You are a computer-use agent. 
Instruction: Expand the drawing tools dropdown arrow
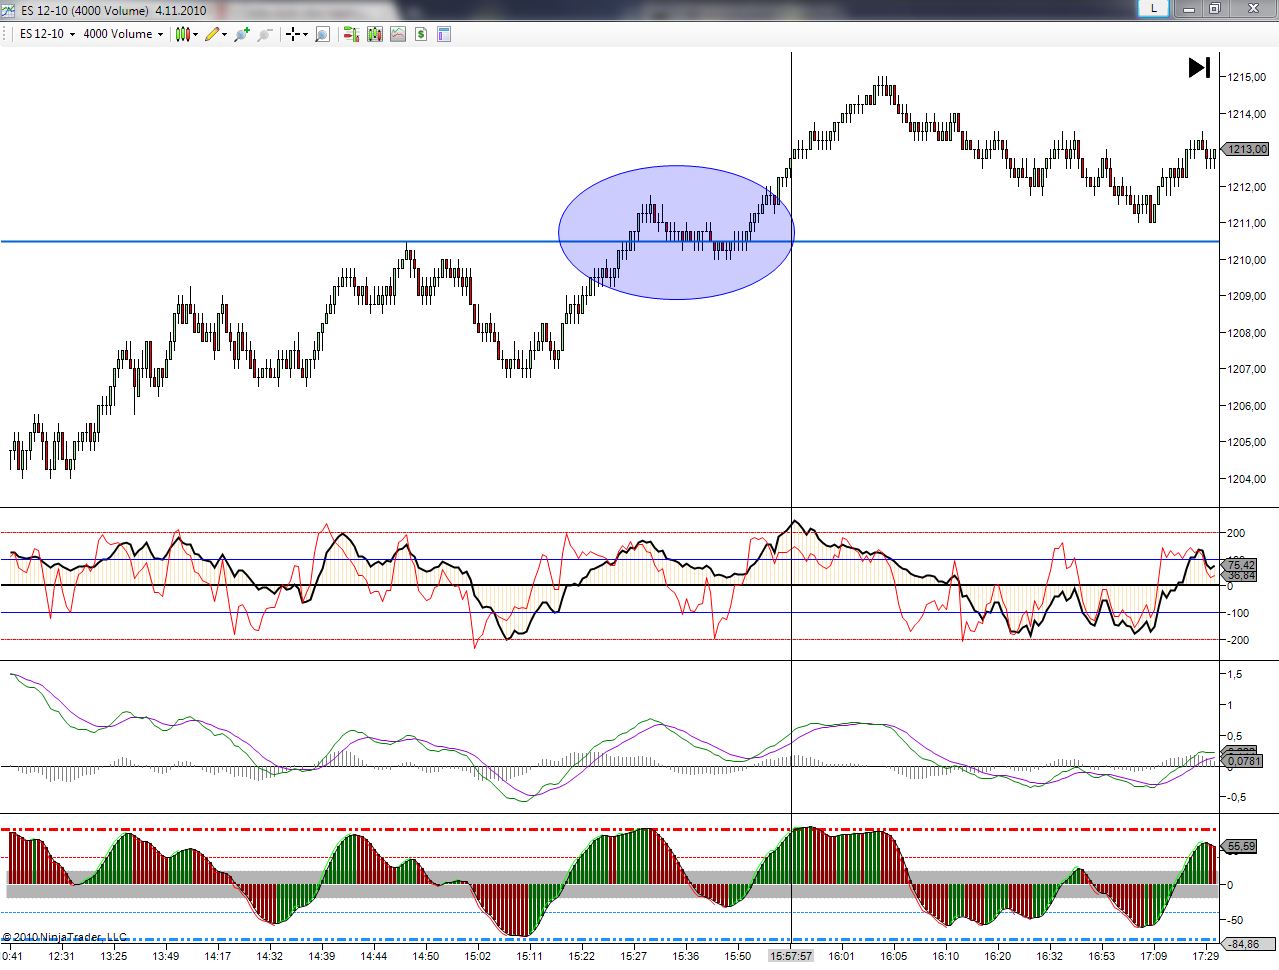click(225, 34)
